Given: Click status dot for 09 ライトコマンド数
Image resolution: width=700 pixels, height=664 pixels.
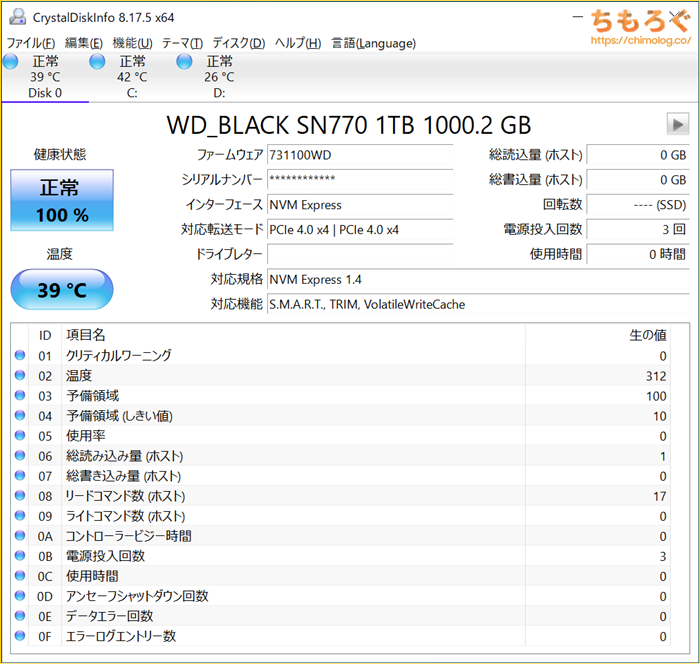Looking at the screenshot, I should pyautogui.click(x=20, y=515).
